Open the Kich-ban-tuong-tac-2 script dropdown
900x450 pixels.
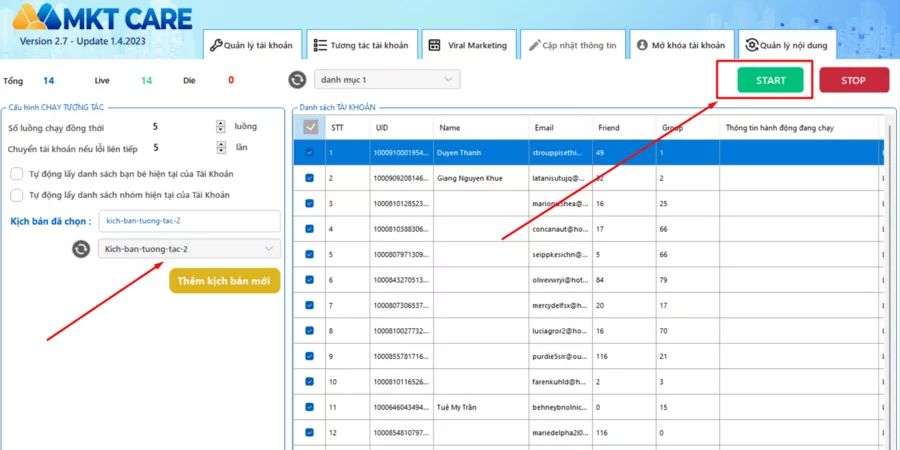coord(189,249)
